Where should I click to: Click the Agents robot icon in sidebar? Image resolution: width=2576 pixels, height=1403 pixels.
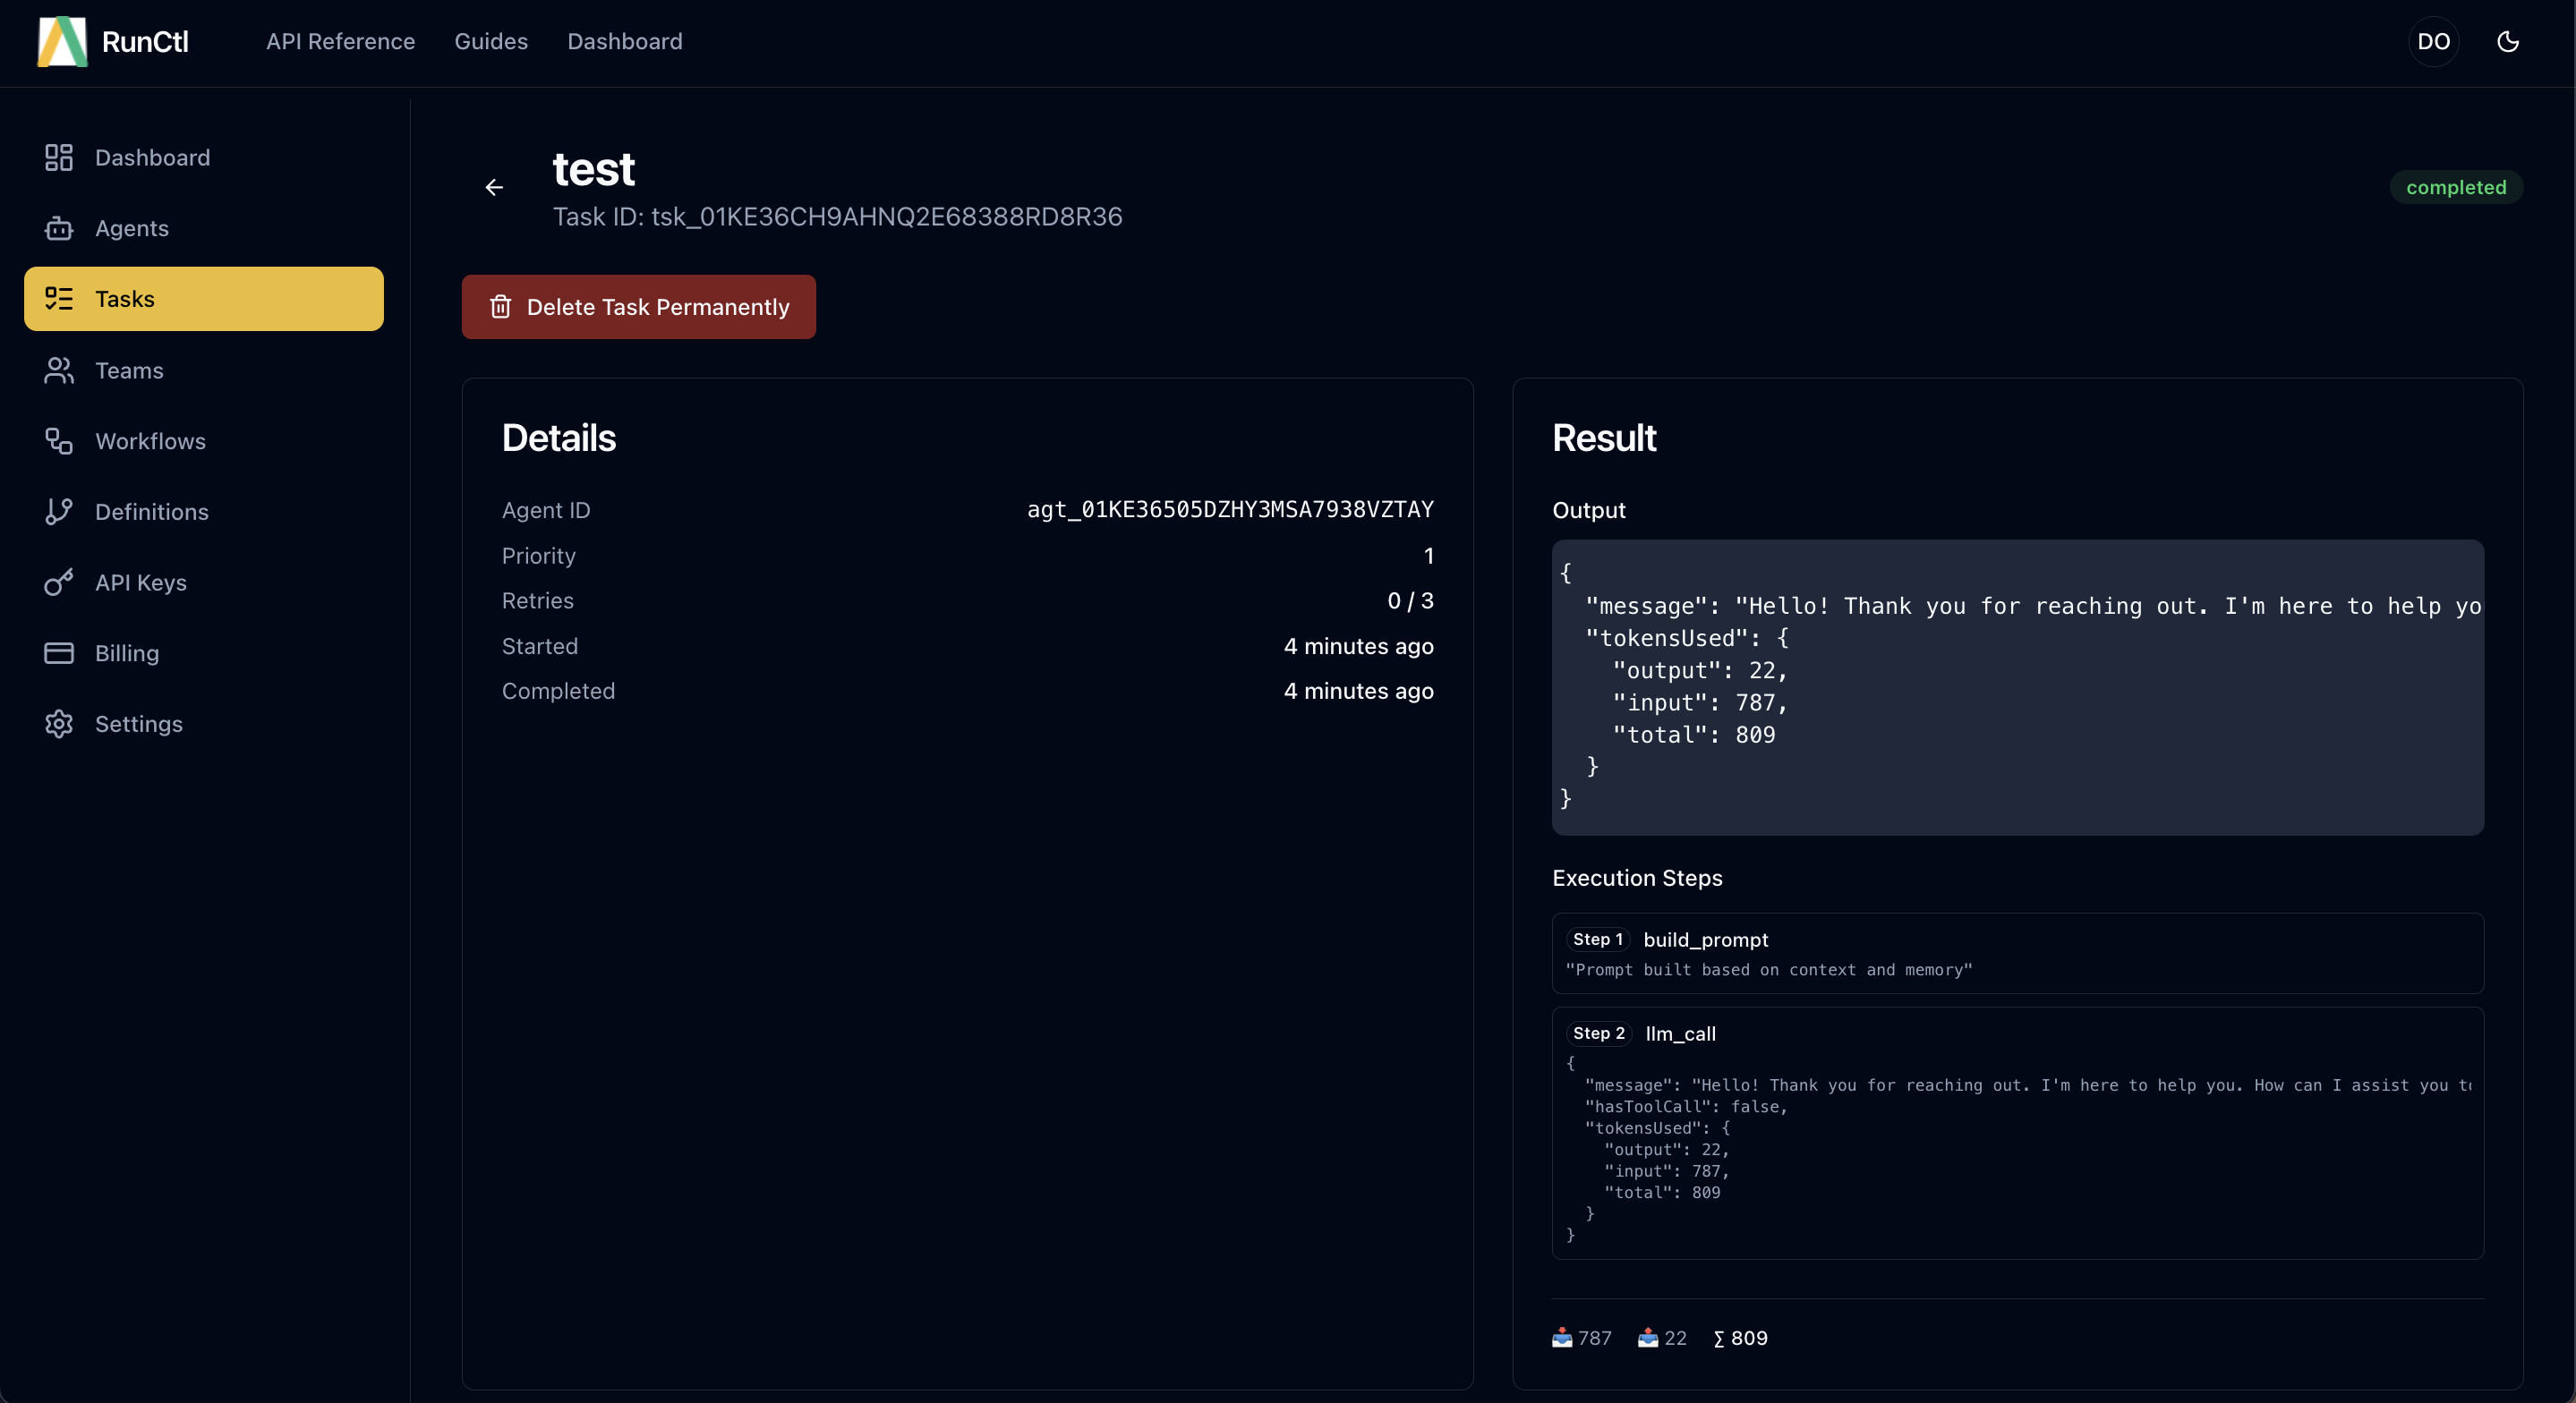click(58, 228)
